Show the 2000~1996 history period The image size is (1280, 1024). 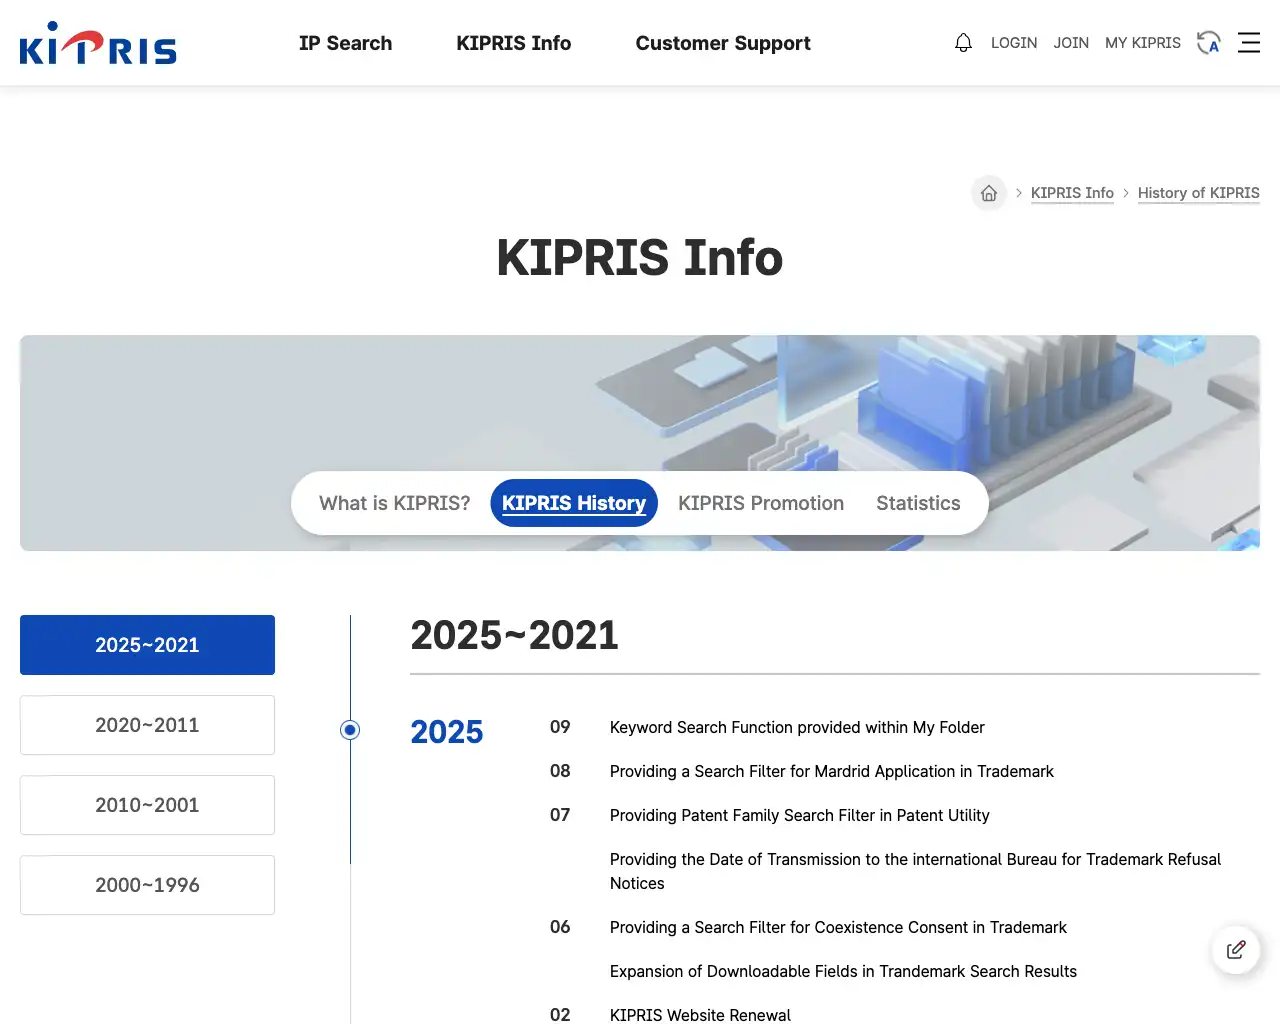pos(147,885)
